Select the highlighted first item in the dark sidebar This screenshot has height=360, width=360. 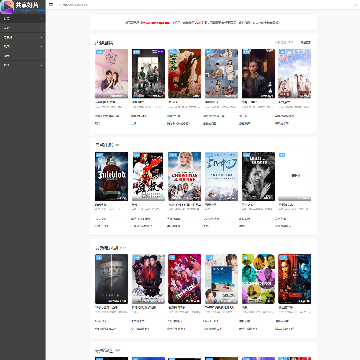click(x=23, y=19)
